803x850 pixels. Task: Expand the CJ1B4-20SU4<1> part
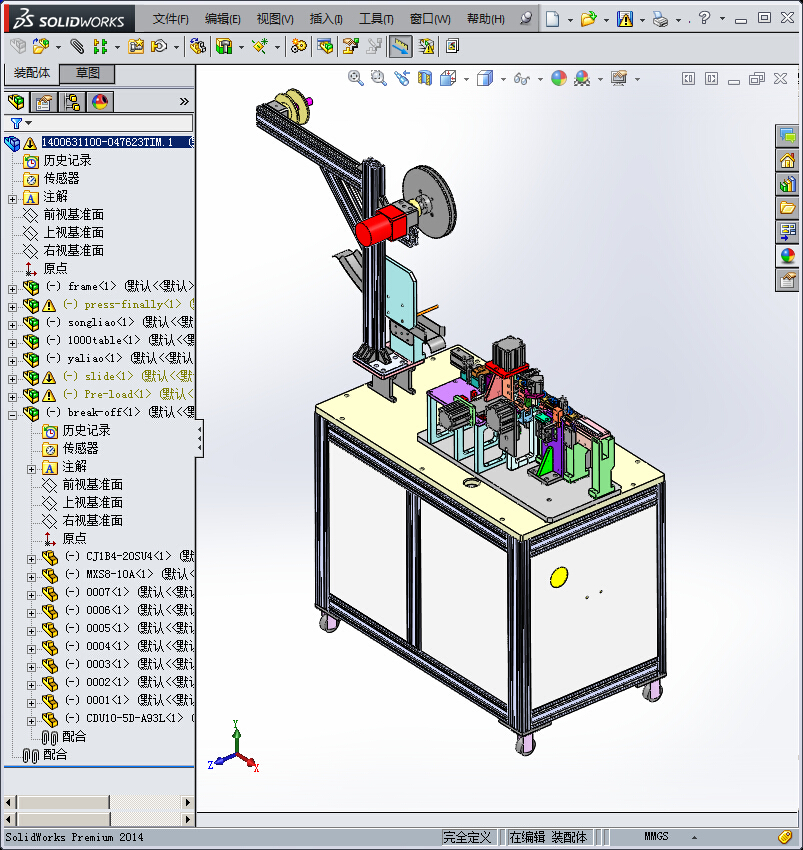[x=31, y=559]
